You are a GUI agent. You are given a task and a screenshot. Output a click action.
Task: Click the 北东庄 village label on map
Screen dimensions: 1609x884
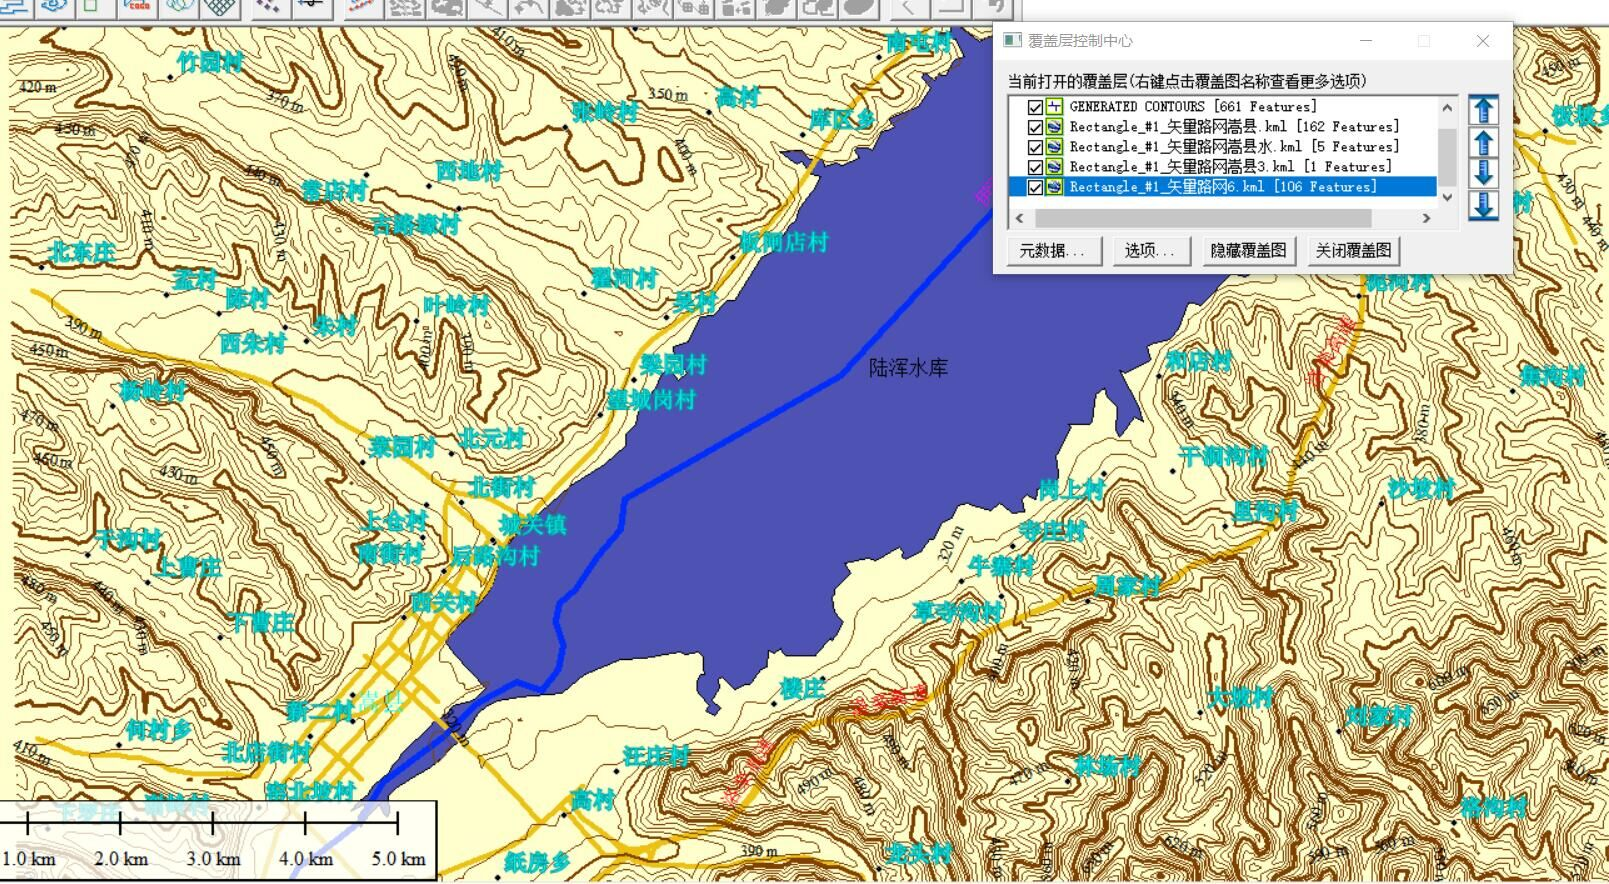[83, 252]
